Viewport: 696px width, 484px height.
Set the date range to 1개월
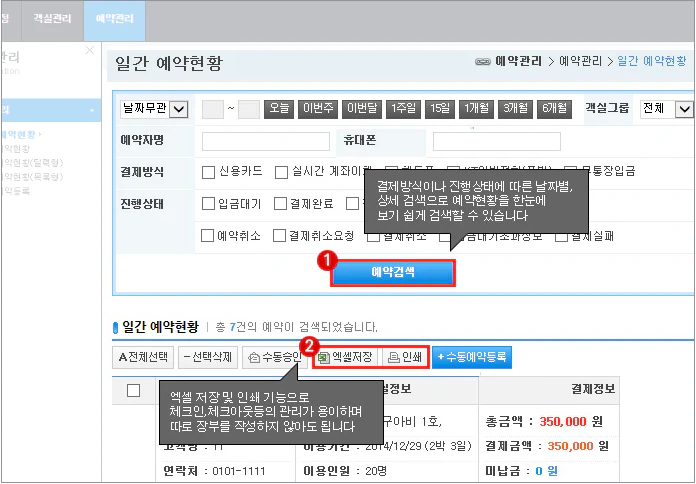tap(476, 108)
